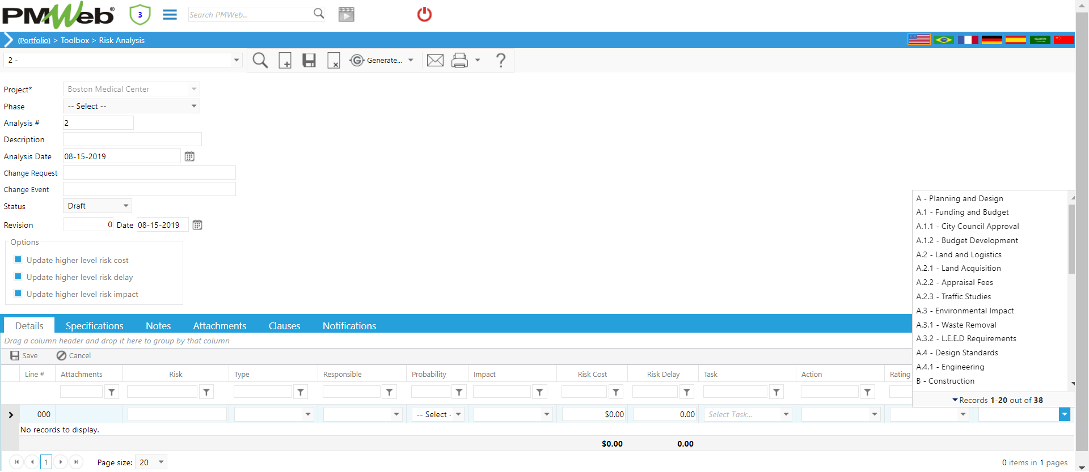Switch to the Details tab
The height and width of the screenshot is (472, 1089).
29,326
